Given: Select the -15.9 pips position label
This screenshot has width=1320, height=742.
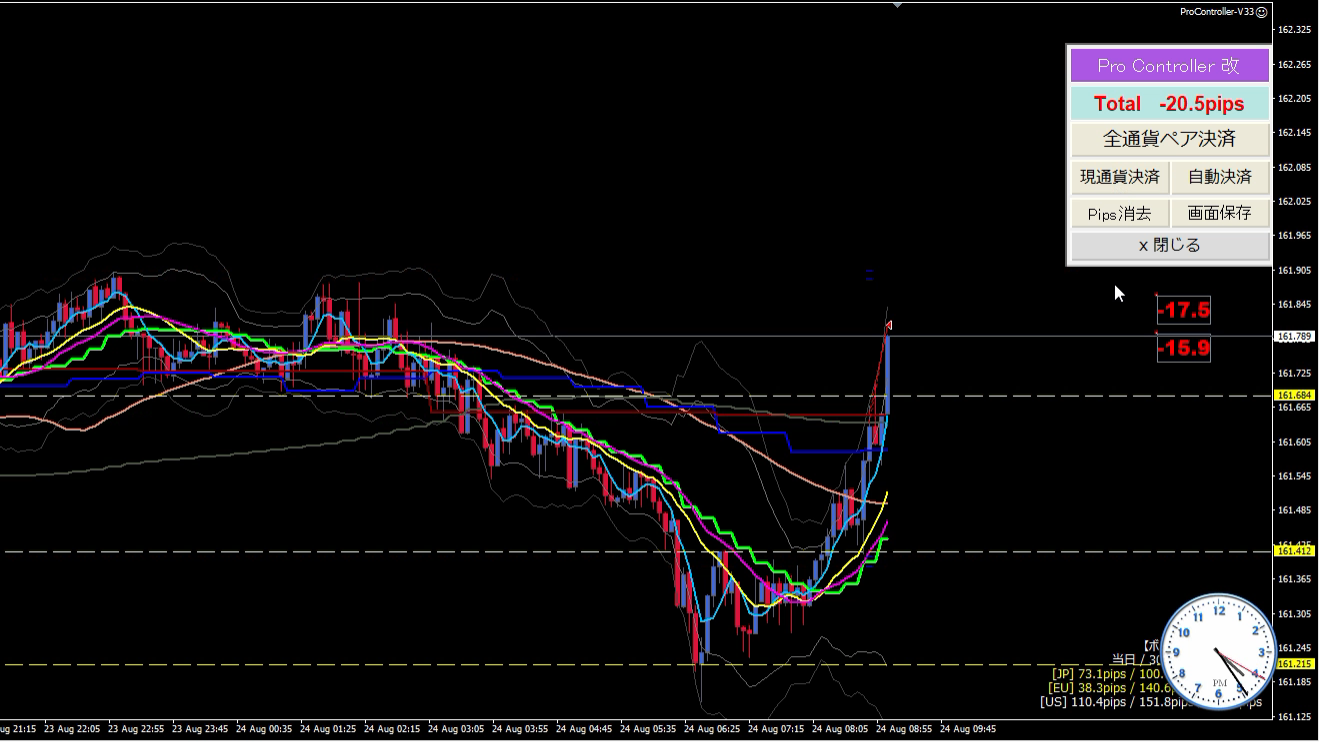Looking at the screenshot, I should (x=1184, y=349).
